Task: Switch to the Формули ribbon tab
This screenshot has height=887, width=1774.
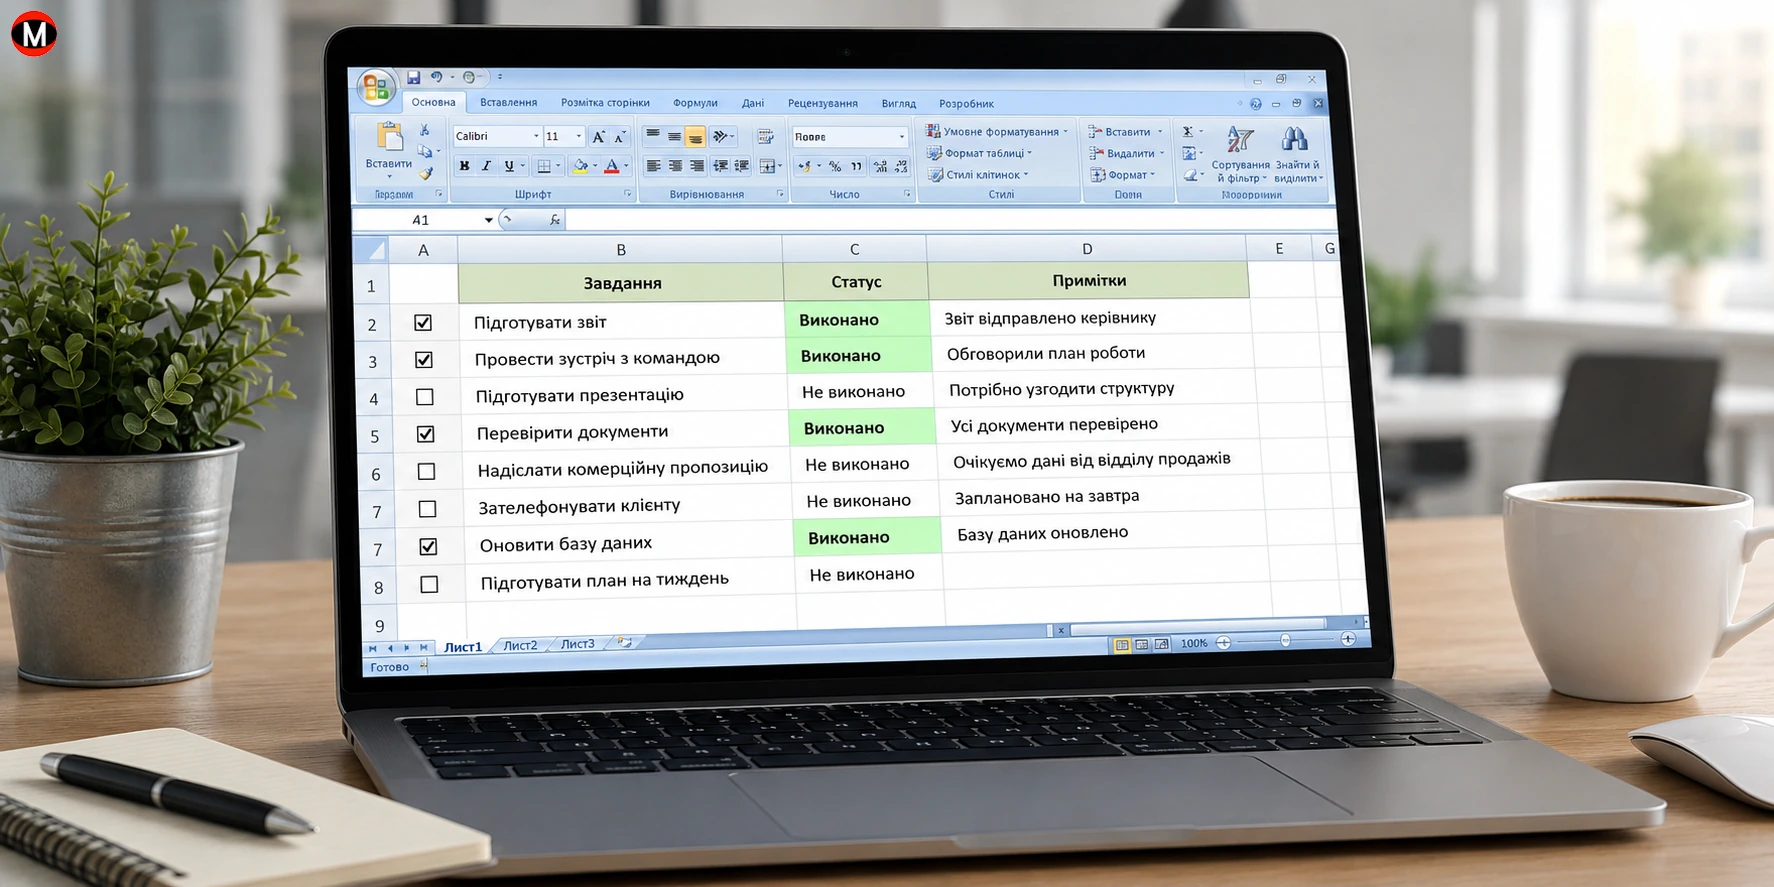Action: coord(695,103)
